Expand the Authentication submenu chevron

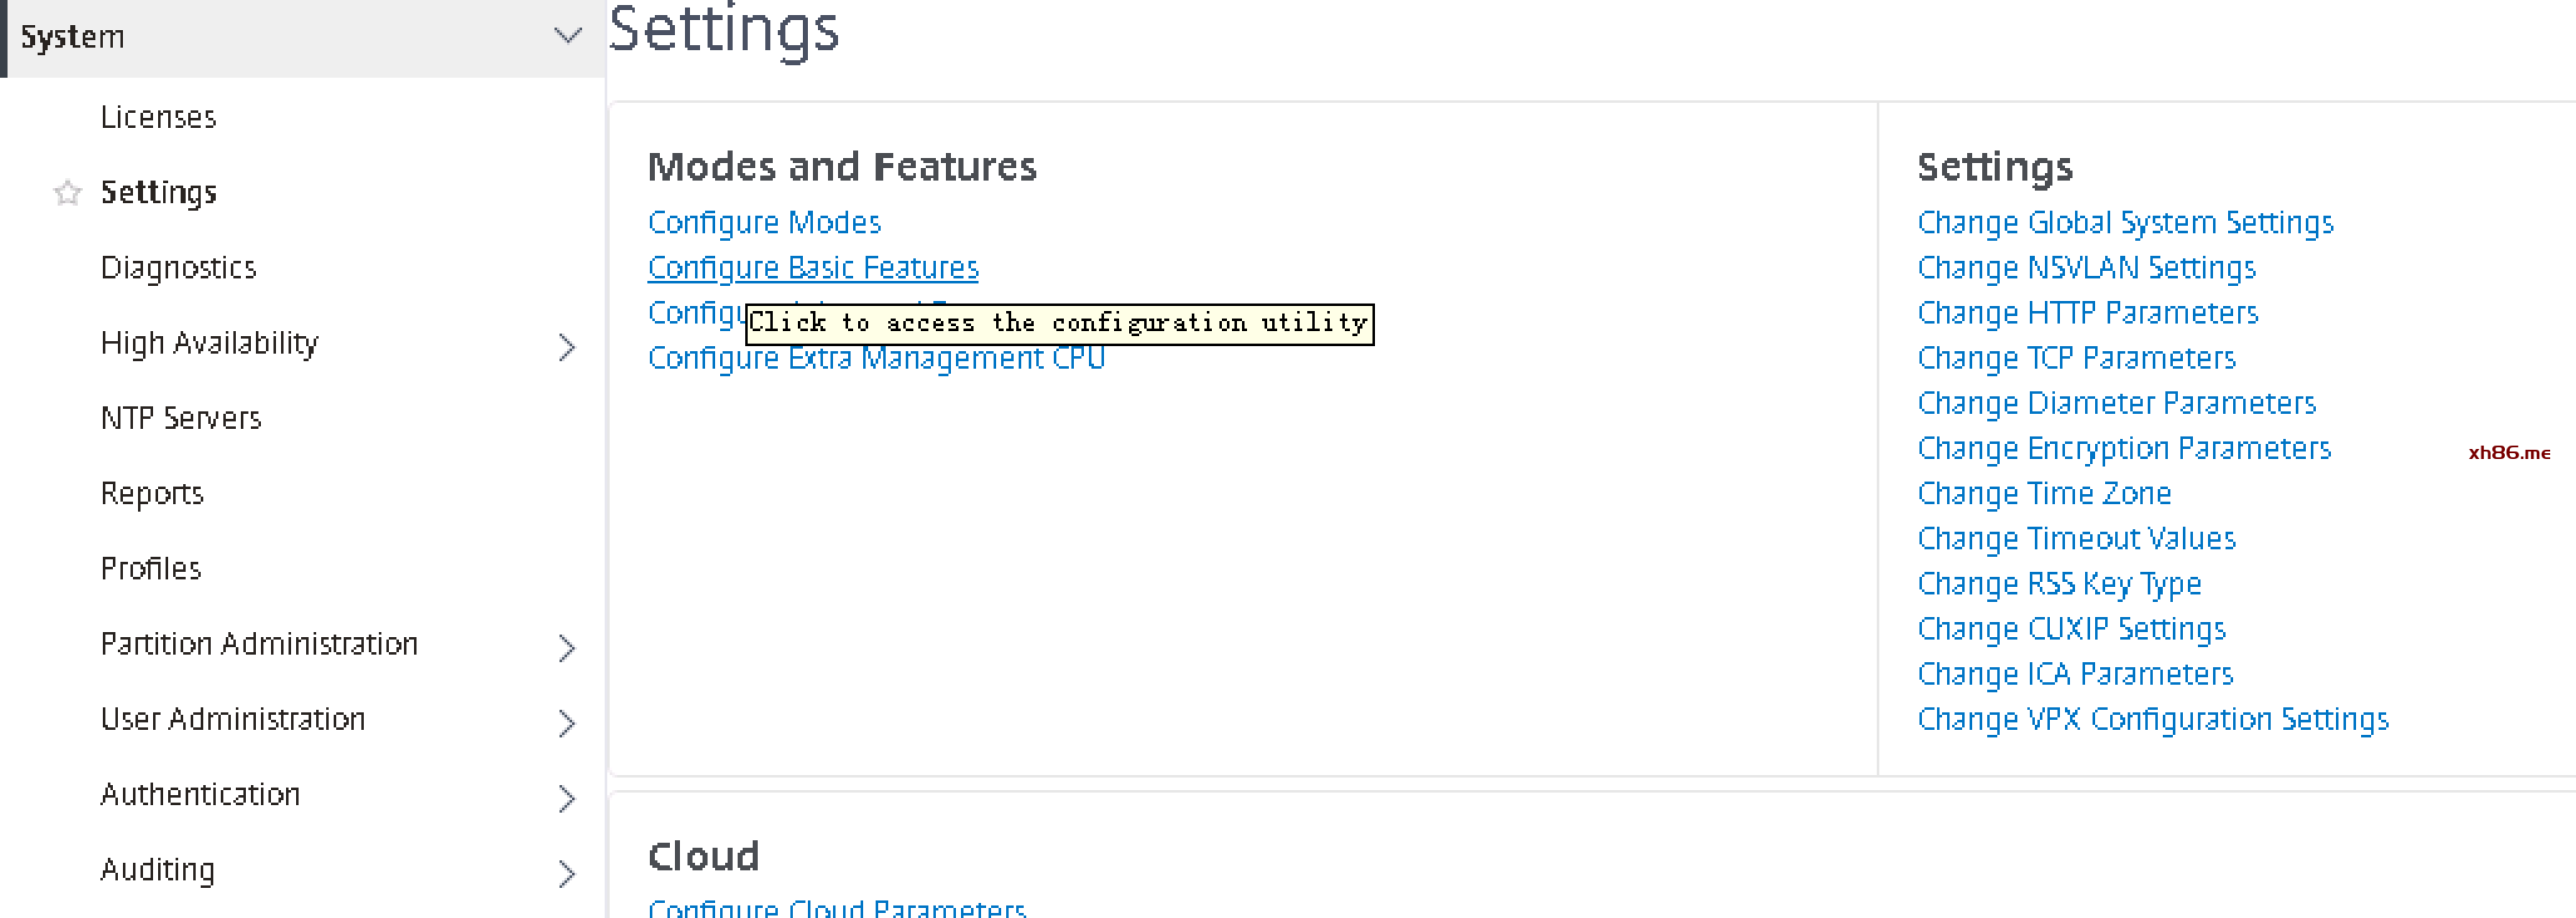tap(567, 798)
